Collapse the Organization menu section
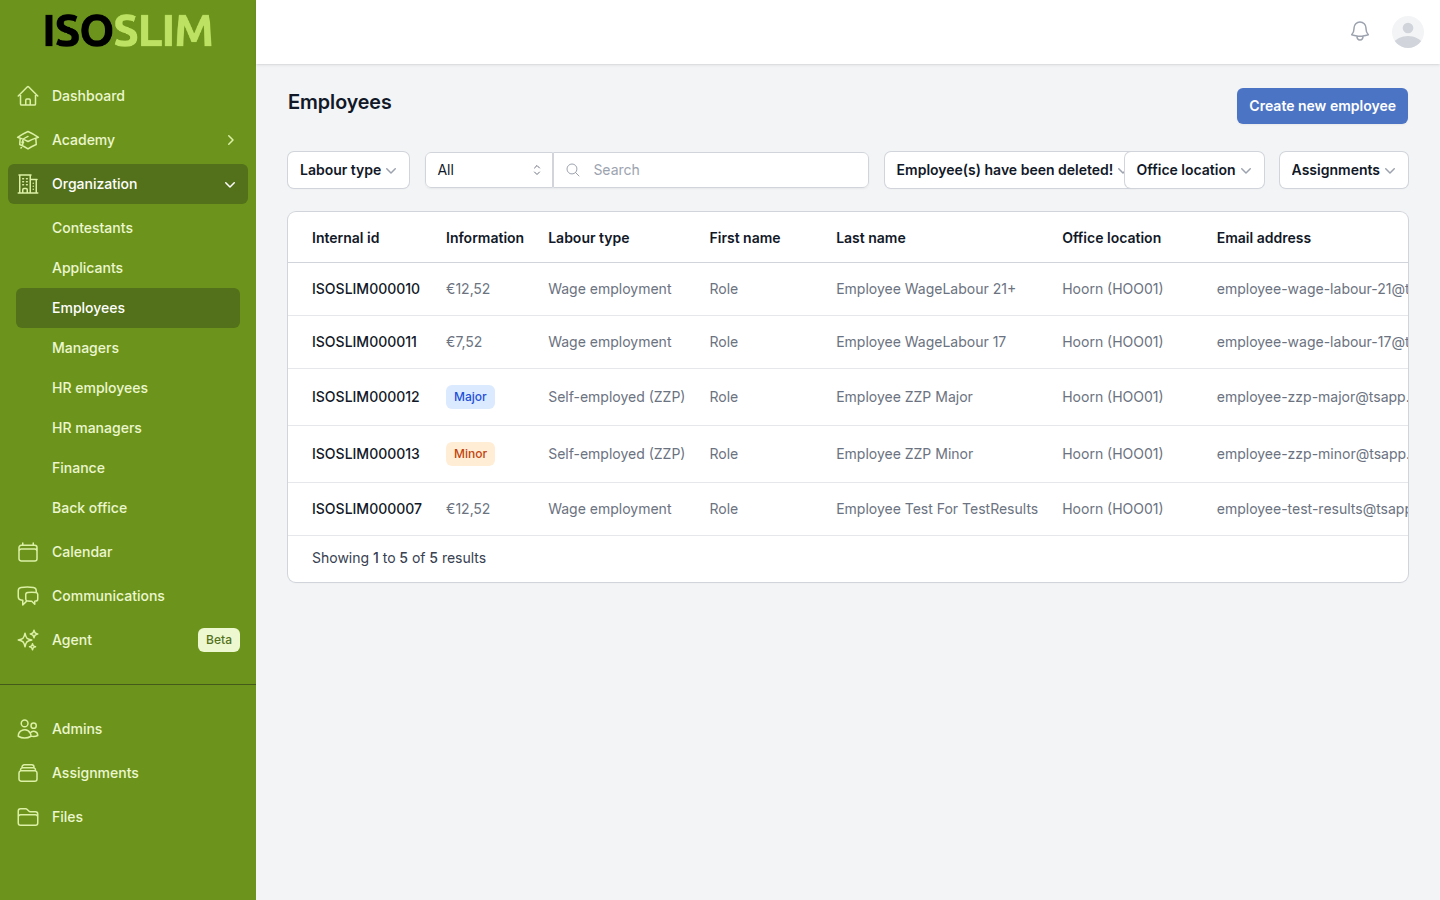Screen dimensions: 1440x900 (230, 184)
